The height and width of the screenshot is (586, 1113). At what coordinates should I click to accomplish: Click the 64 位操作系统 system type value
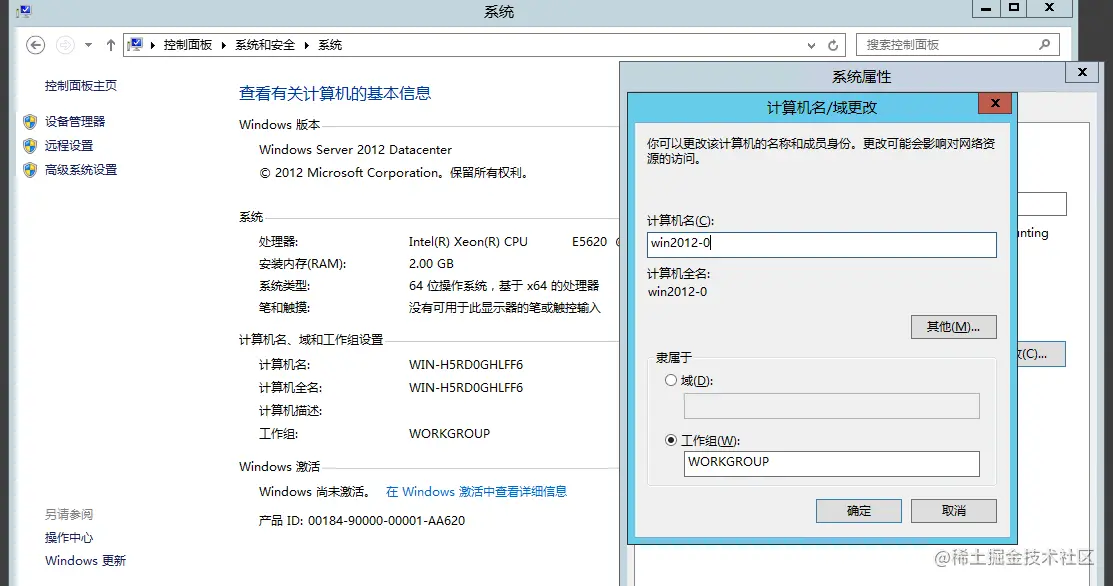tap(504, 285)
